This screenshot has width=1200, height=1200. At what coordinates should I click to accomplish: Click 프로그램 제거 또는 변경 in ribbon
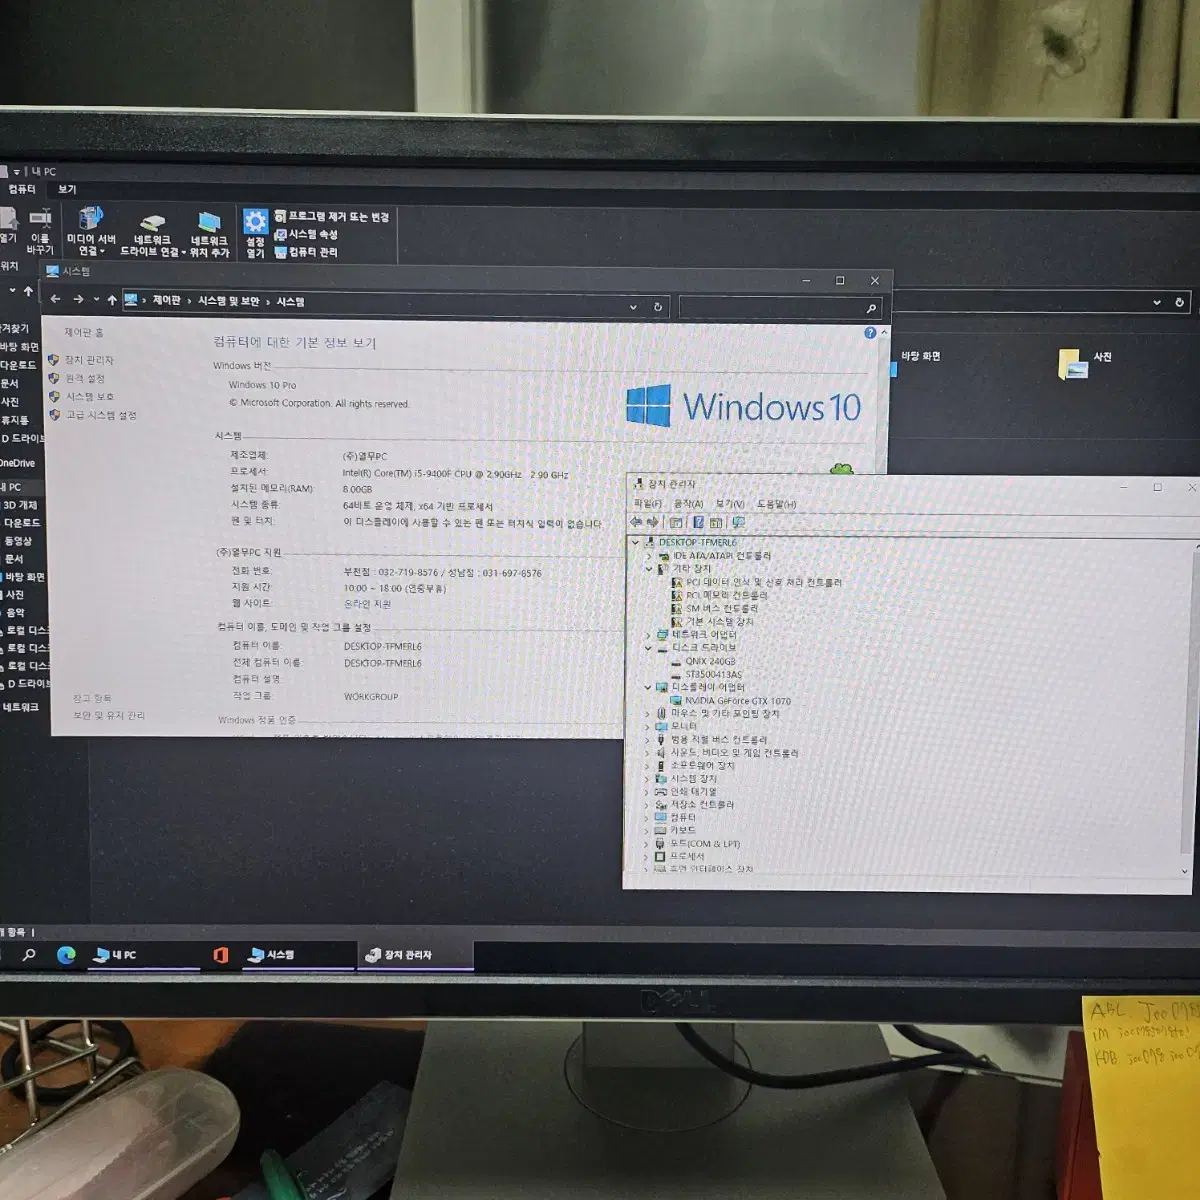click(x=332, y=216)
